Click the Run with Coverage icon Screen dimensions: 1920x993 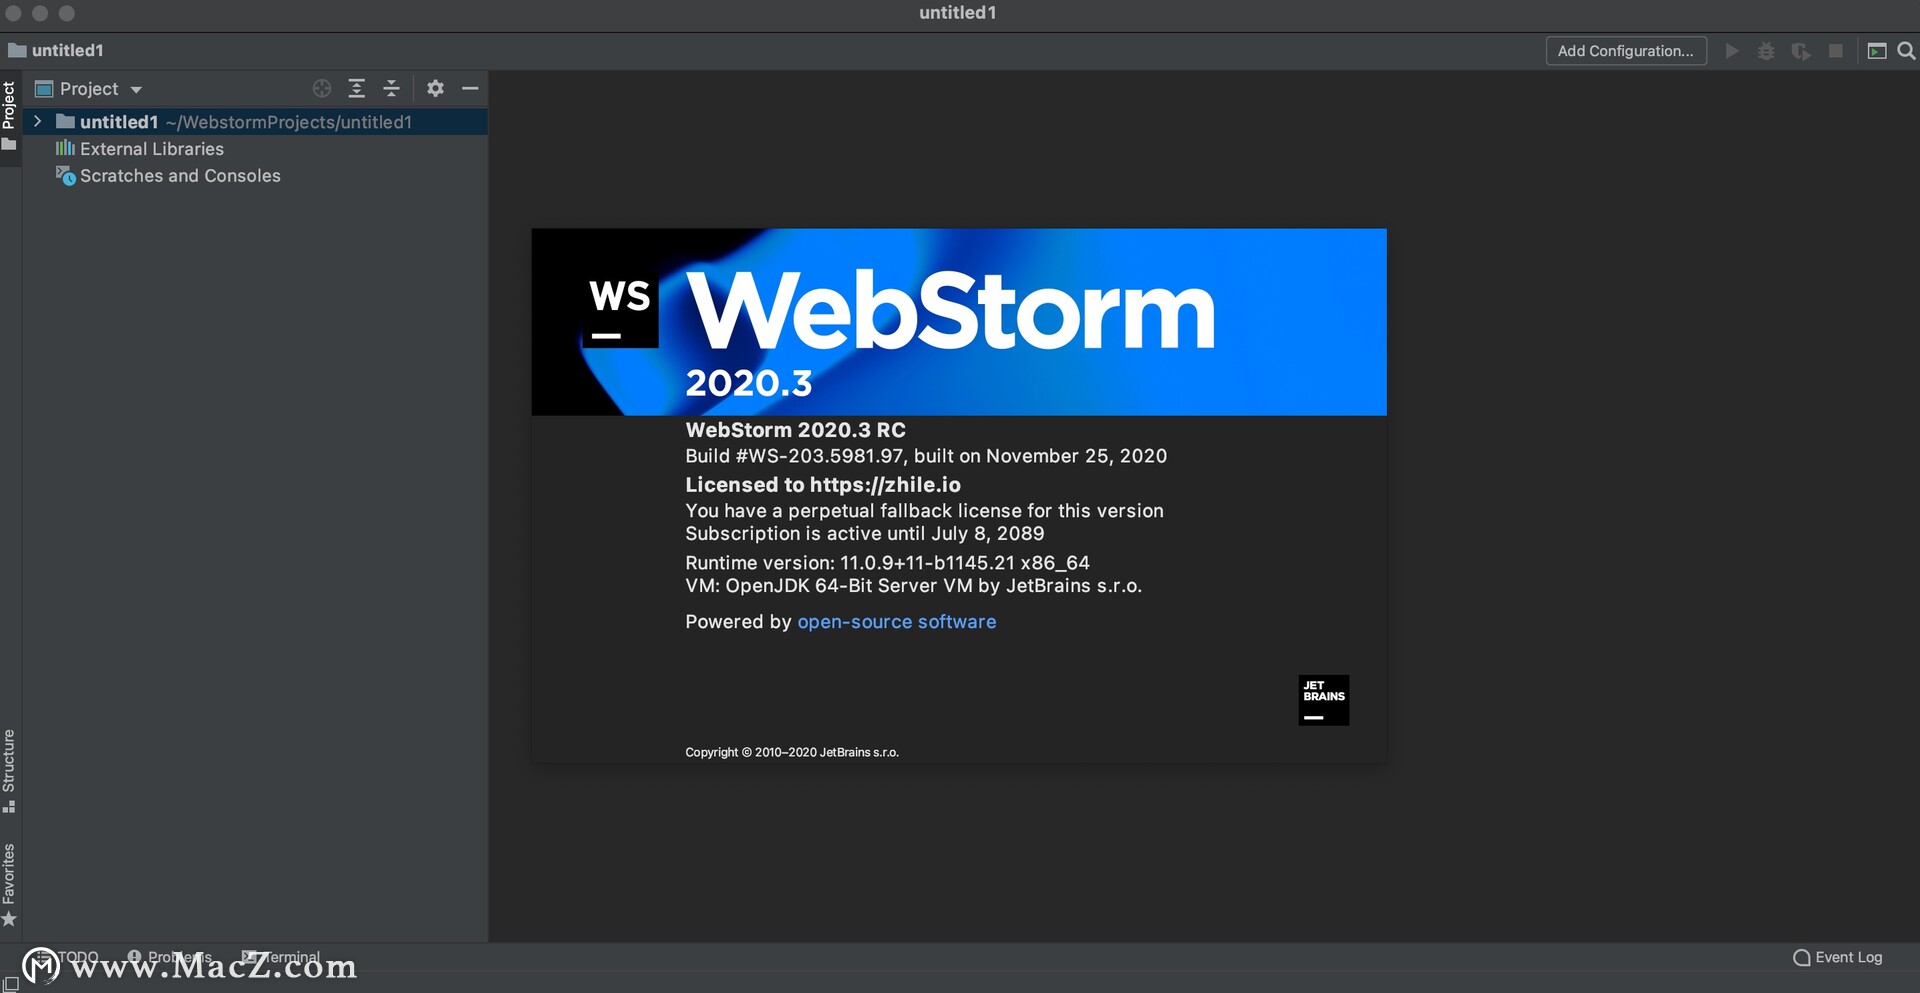1801,51
